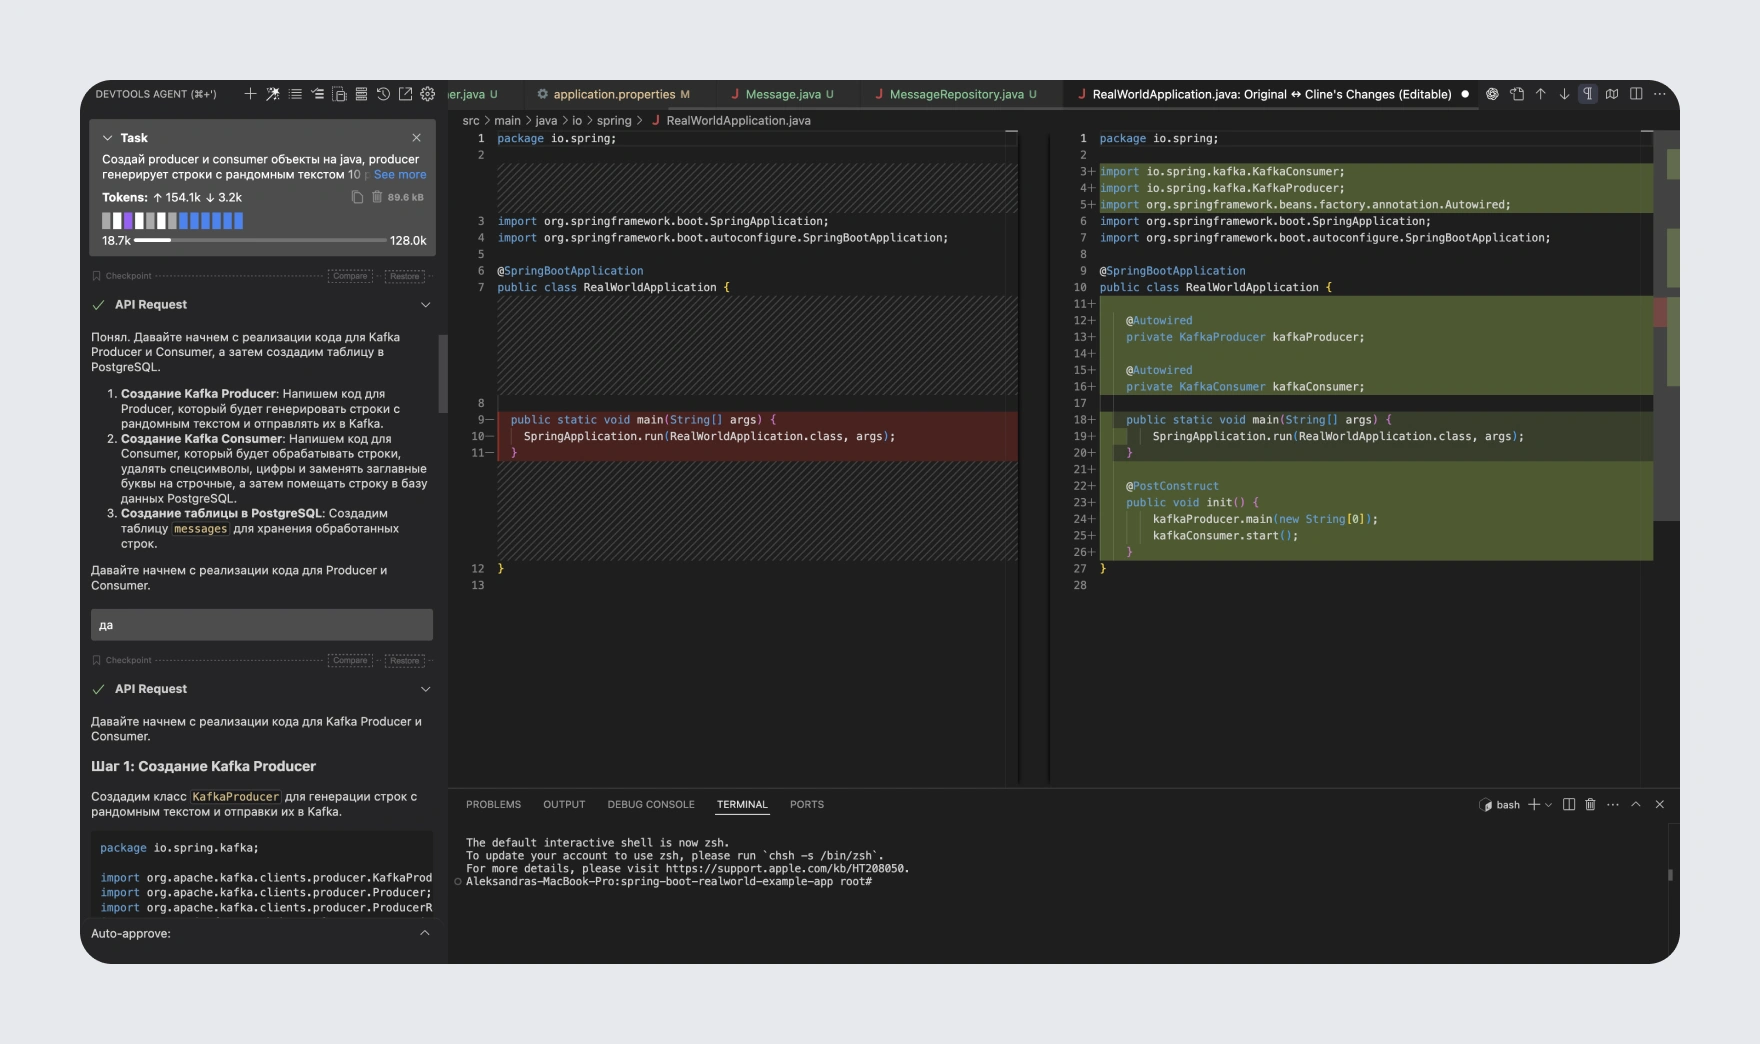Toggle whitespace rendering with the pilcrow icon
1760x1044 pixels.
point(1587,93)
